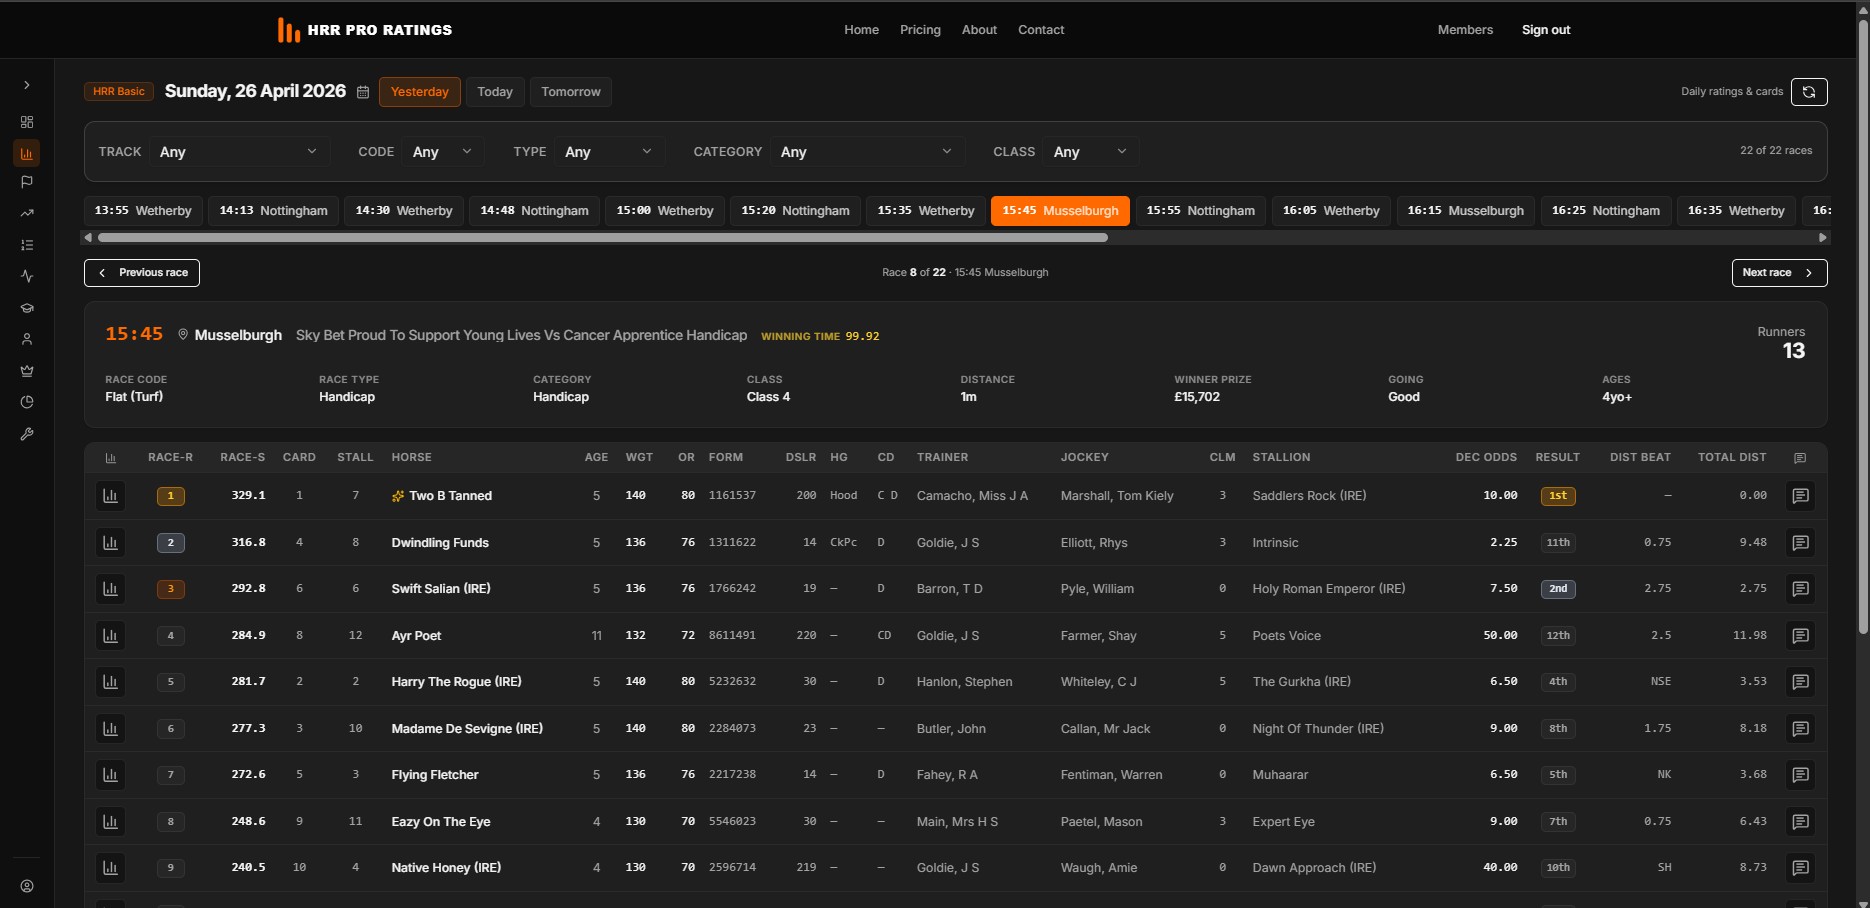The height and width of the screenshot is (908, 1870).
Task: Switch to the 13:55 Wetherby race tab
Action: (x=143, y=211)
